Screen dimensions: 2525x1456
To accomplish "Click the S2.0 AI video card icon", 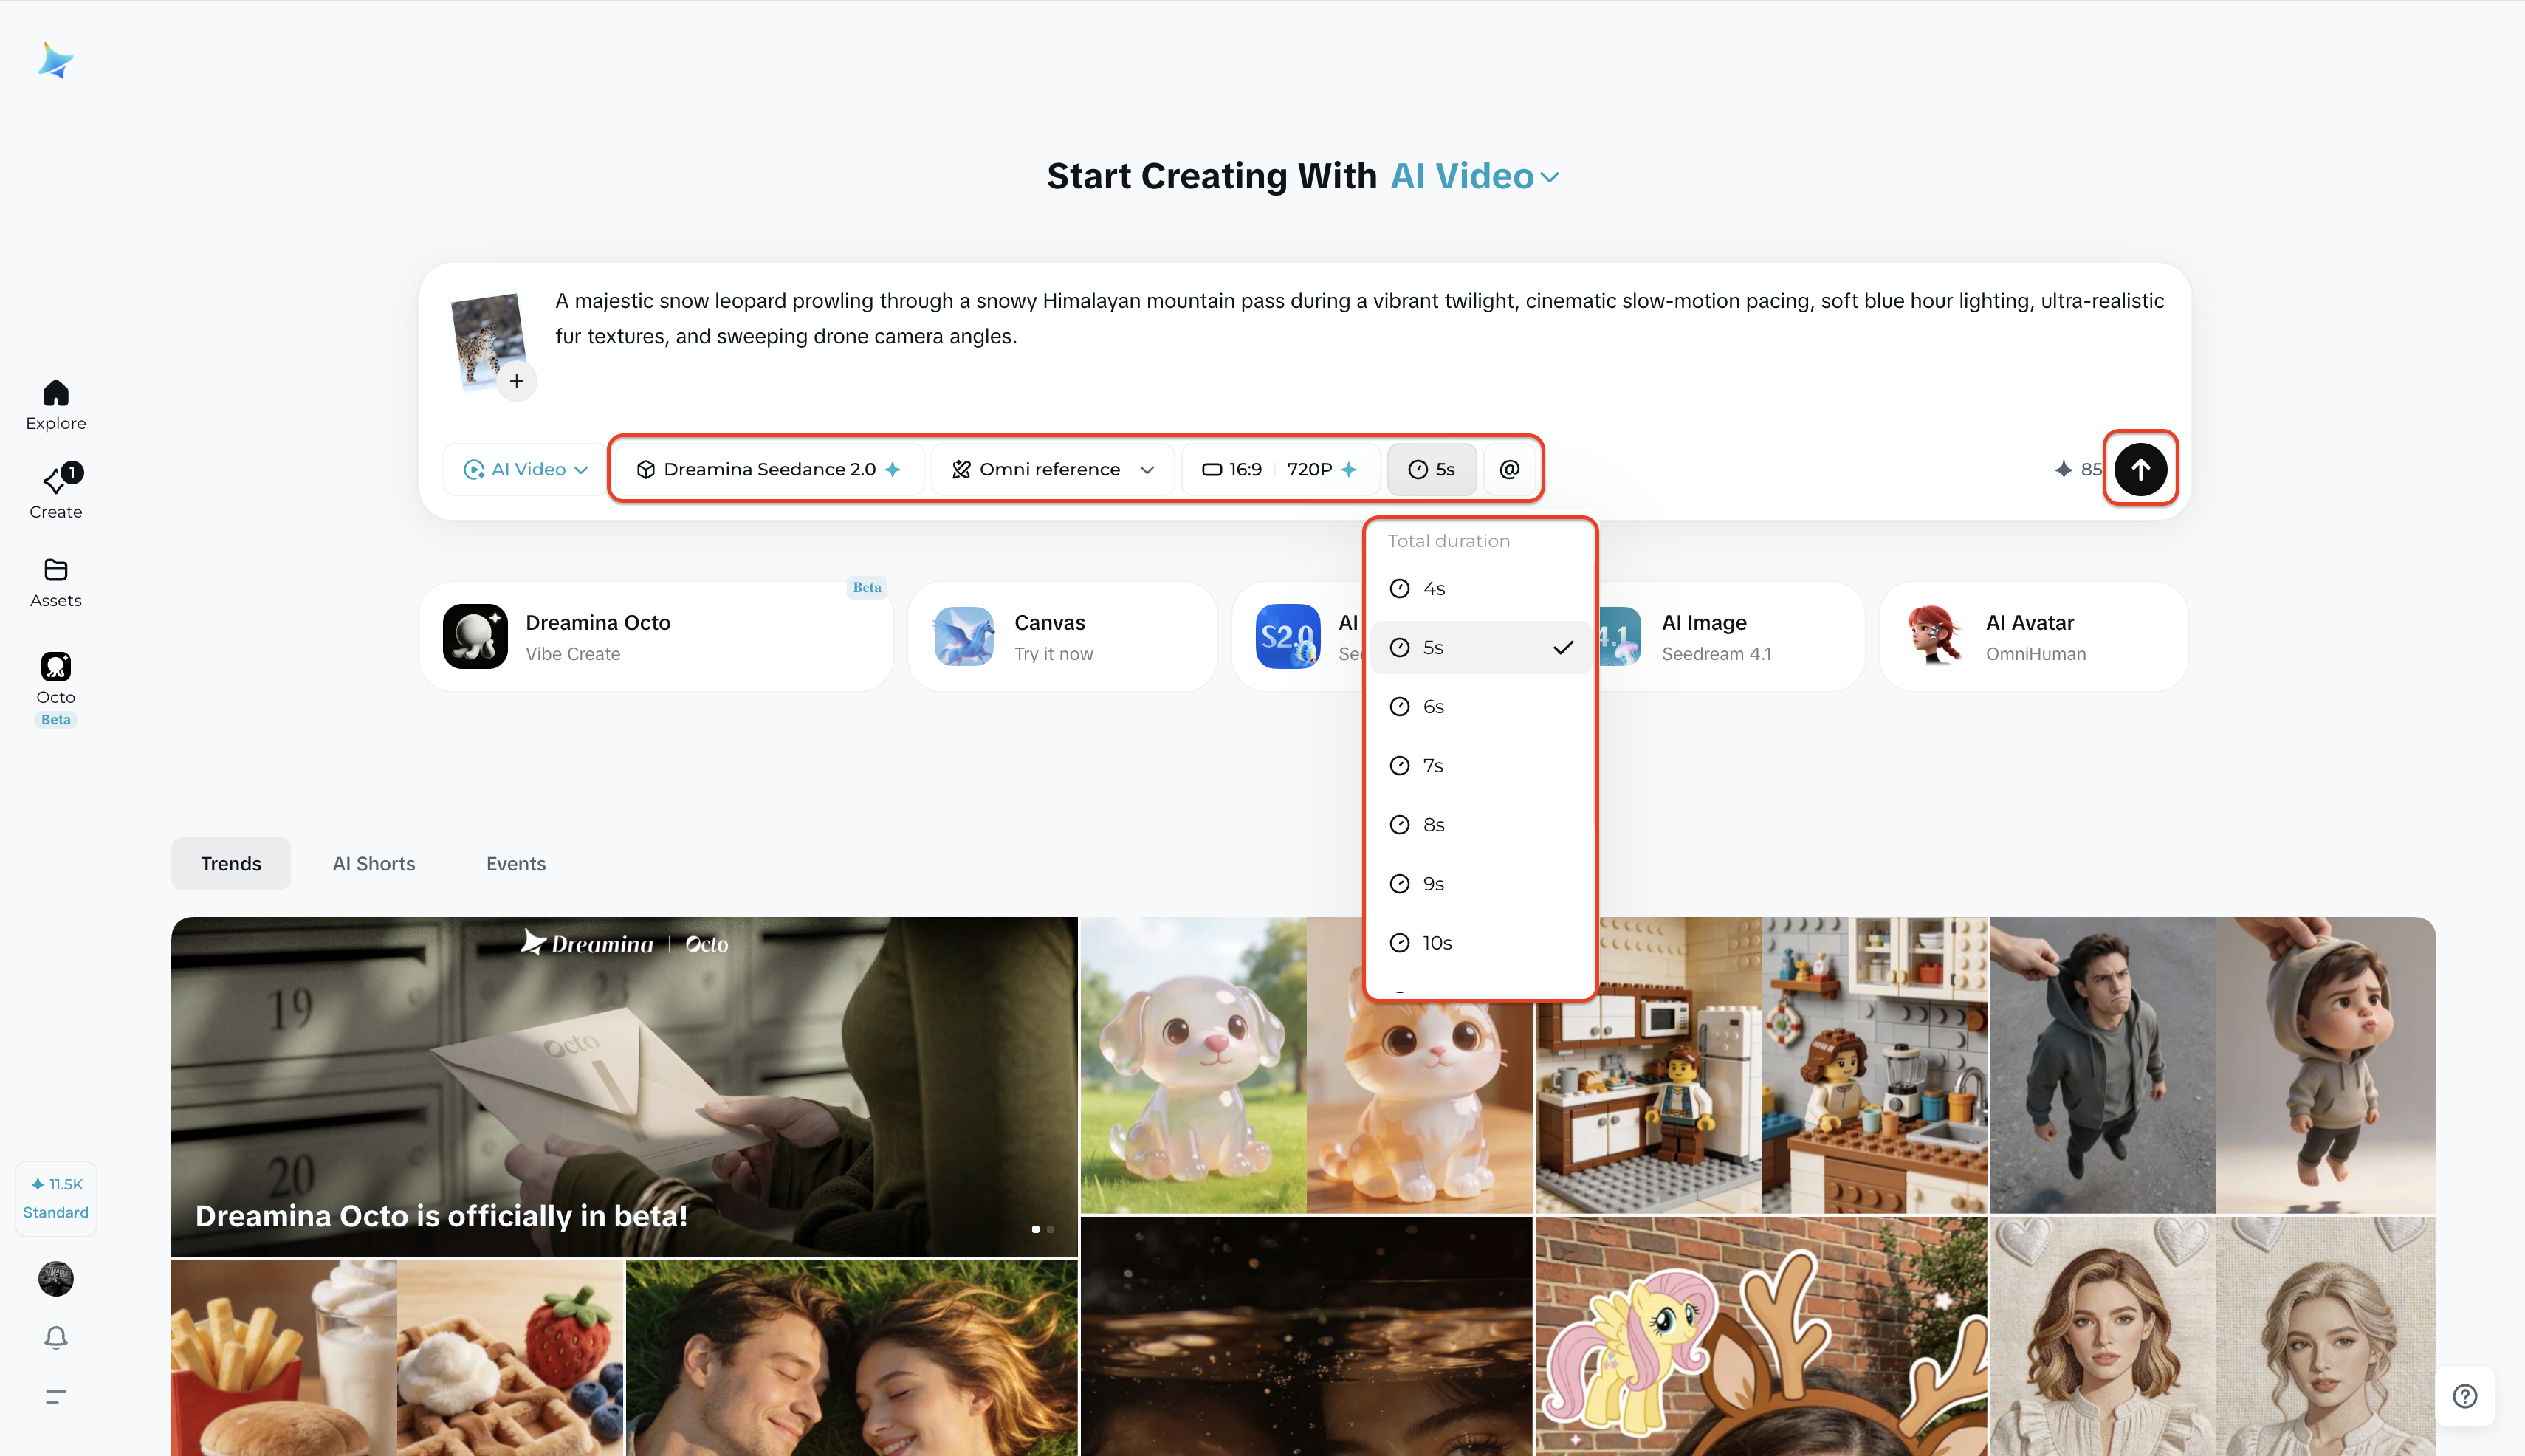I will (1288, 636).
